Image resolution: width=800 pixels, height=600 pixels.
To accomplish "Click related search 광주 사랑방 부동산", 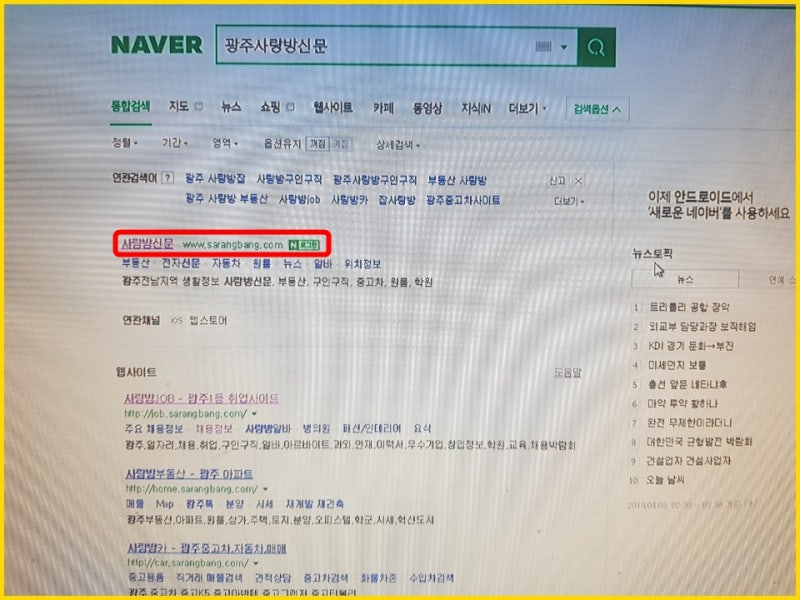I will (x=227, y=198).
